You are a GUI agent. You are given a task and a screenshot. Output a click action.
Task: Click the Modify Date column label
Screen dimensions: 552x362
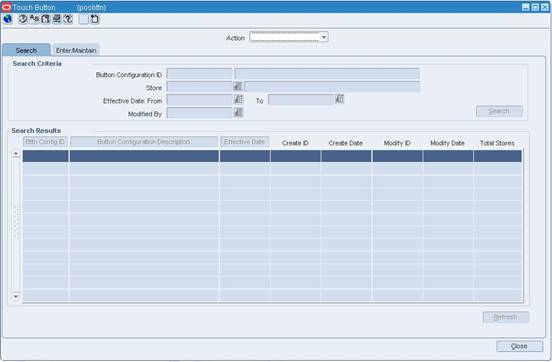pyautogui.click(x=447, y=143)
